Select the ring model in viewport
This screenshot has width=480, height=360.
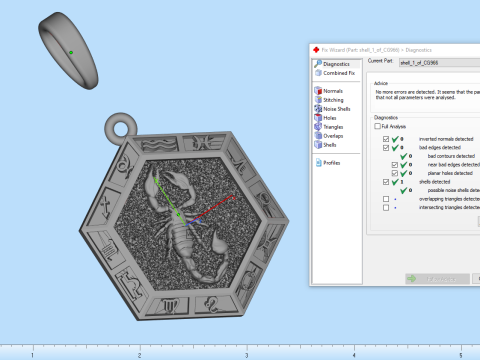(68, 51)
